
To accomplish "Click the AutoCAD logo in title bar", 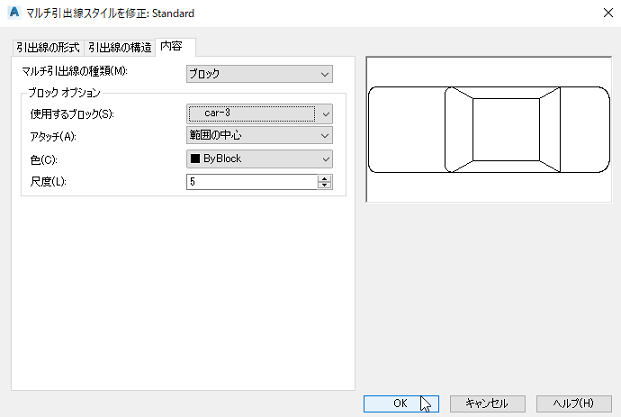I will tap(14, 13).
